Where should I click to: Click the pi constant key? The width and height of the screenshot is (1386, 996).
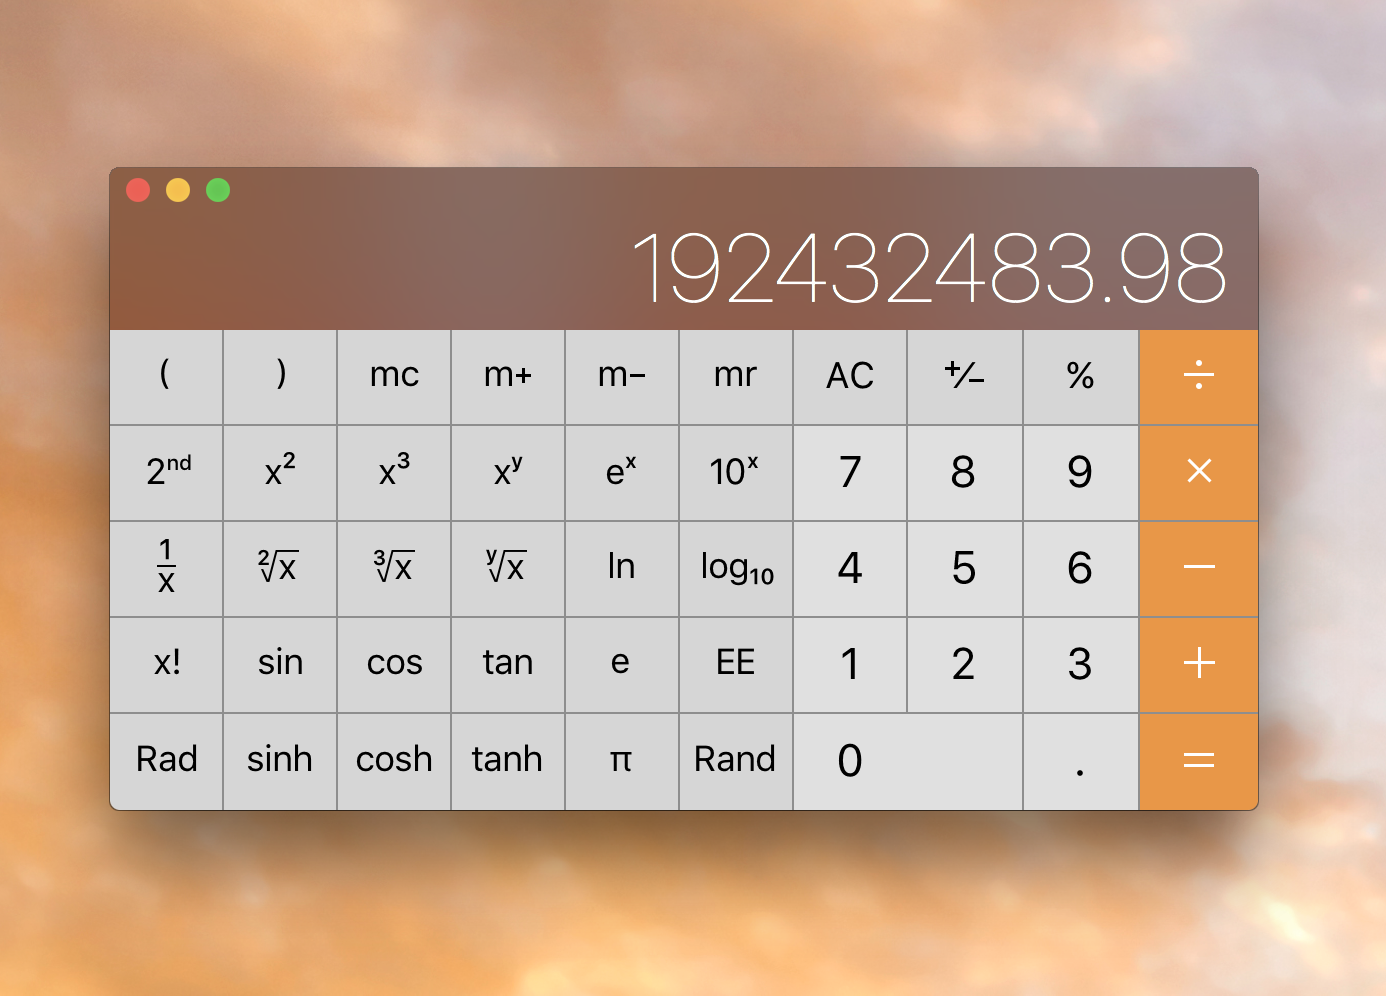point(621,760)
